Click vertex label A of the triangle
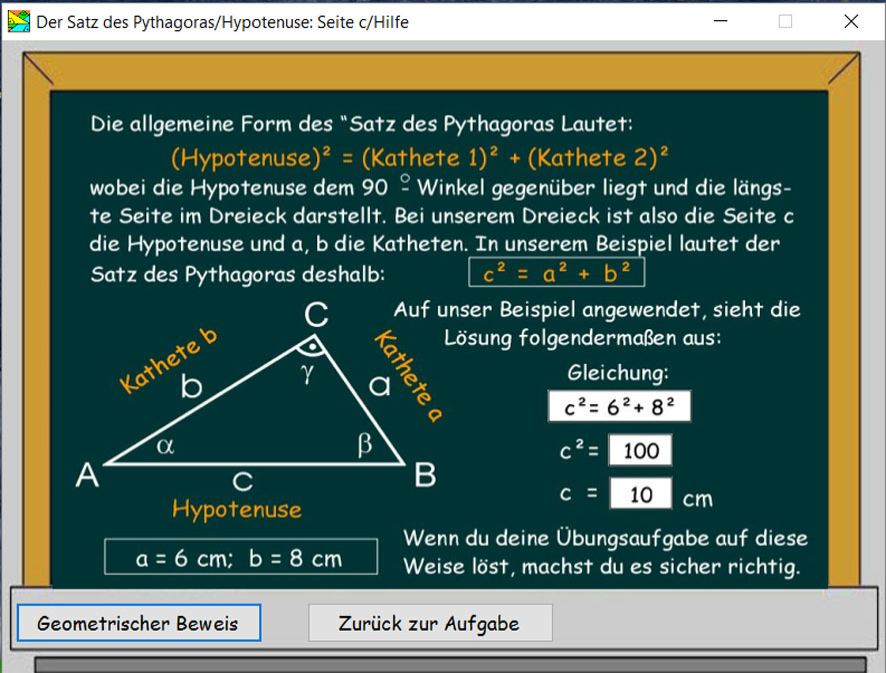Image resolution: width=886 pixels, height=673 pixels. click(x=89, y=477)
